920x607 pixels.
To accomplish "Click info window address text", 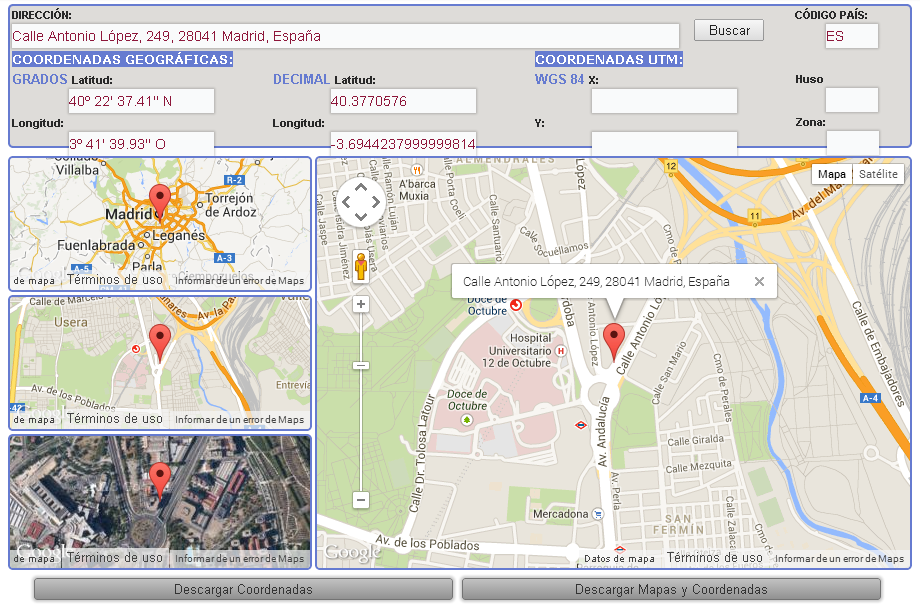I will (596, 282).
